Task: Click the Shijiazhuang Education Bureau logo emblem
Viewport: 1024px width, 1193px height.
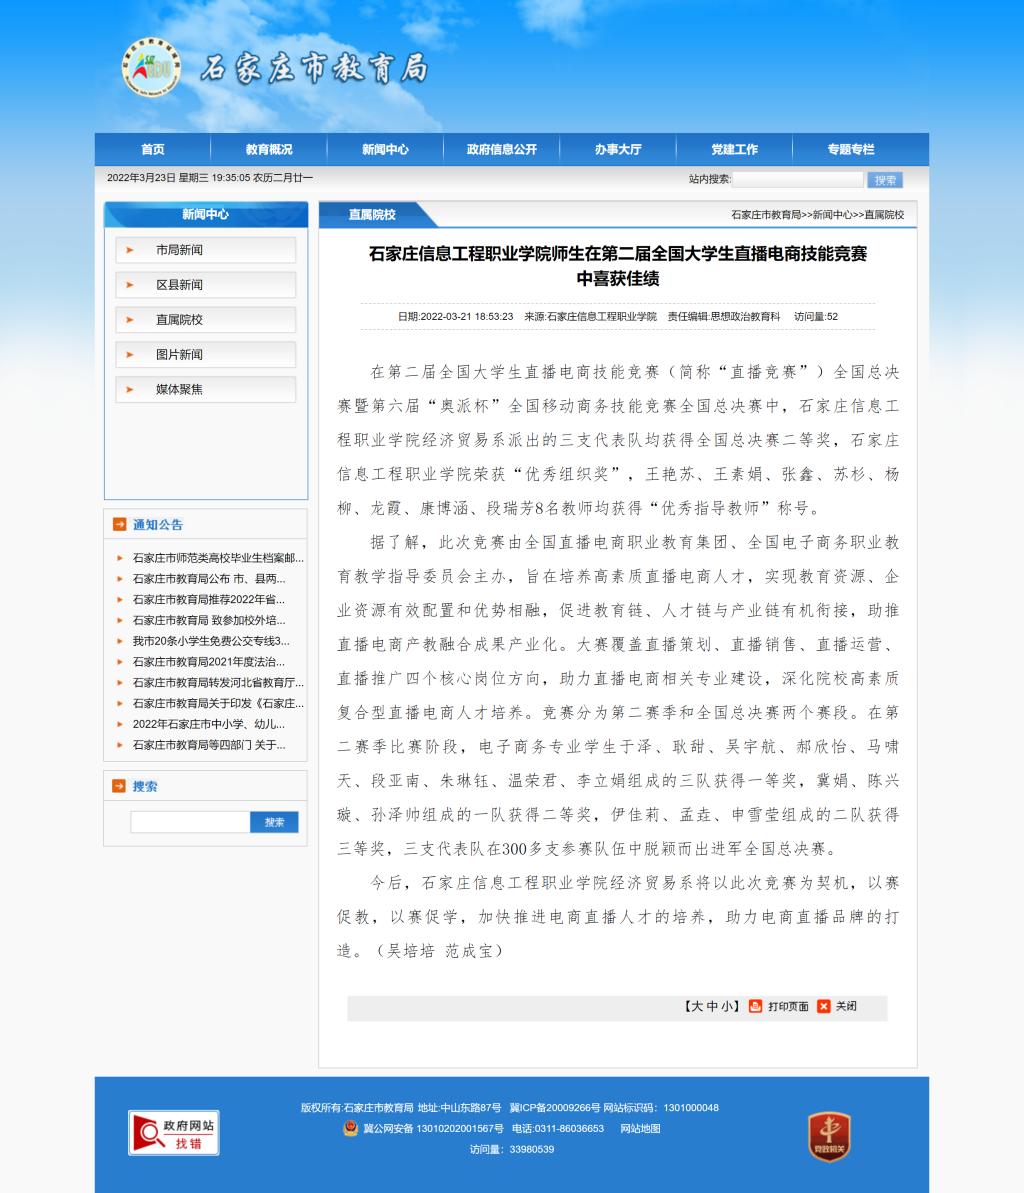Action: (x=151, y=68)
